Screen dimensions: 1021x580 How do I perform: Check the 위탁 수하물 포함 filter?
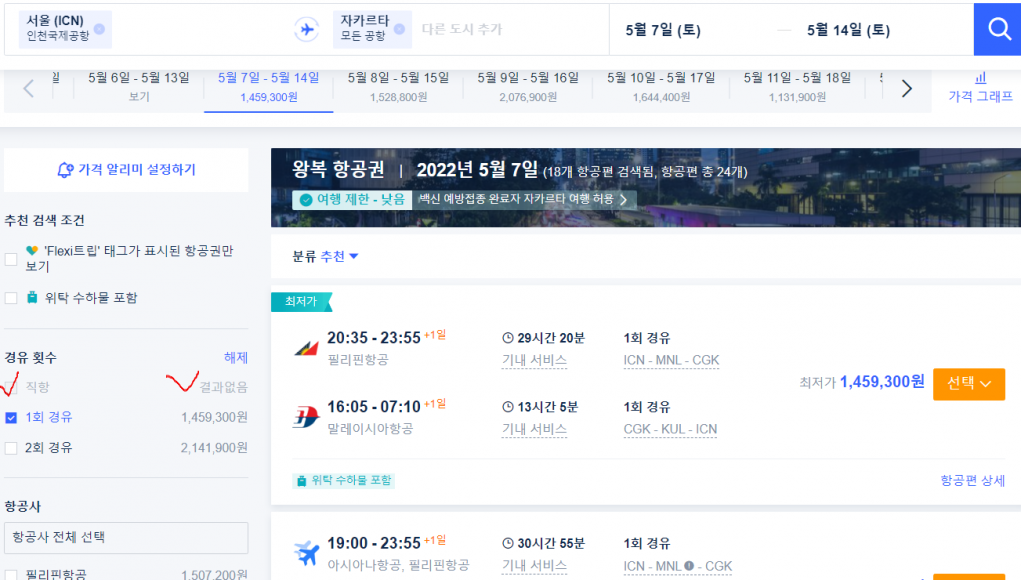coord(11,298)
